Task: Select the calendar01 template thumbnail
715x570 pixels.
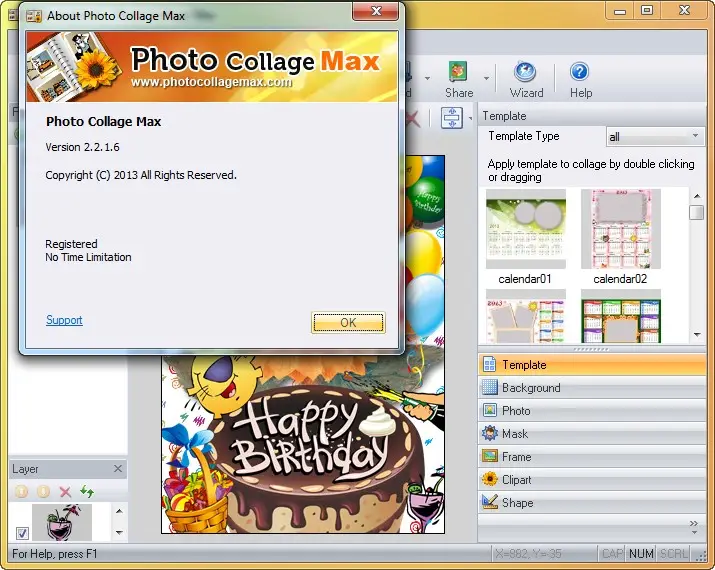Action: pos(526,229)
